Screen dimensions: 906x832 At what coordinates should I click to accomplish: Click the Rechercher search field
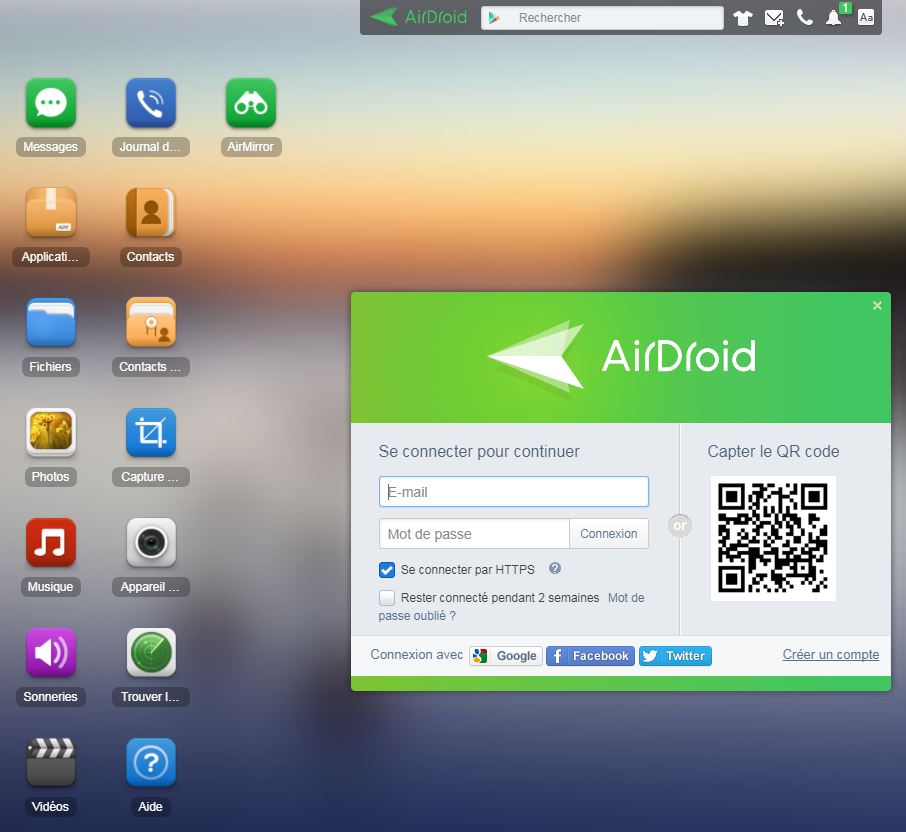[602, 18]
